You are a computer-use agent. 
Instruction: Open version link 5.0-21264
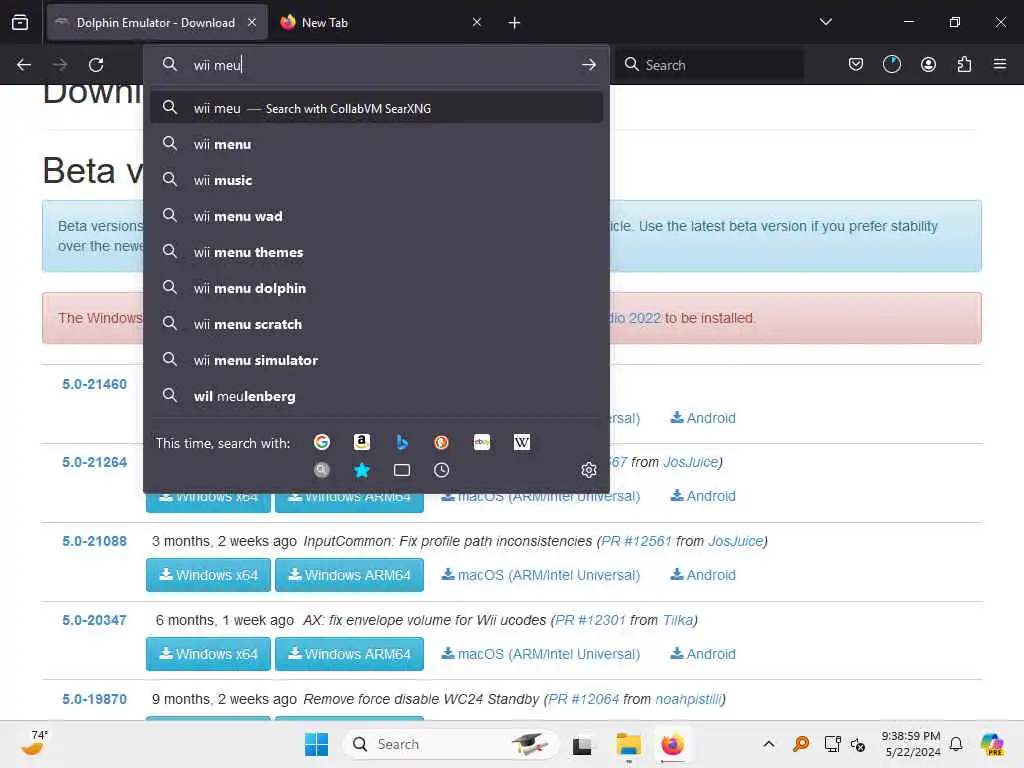click(94, 462)
